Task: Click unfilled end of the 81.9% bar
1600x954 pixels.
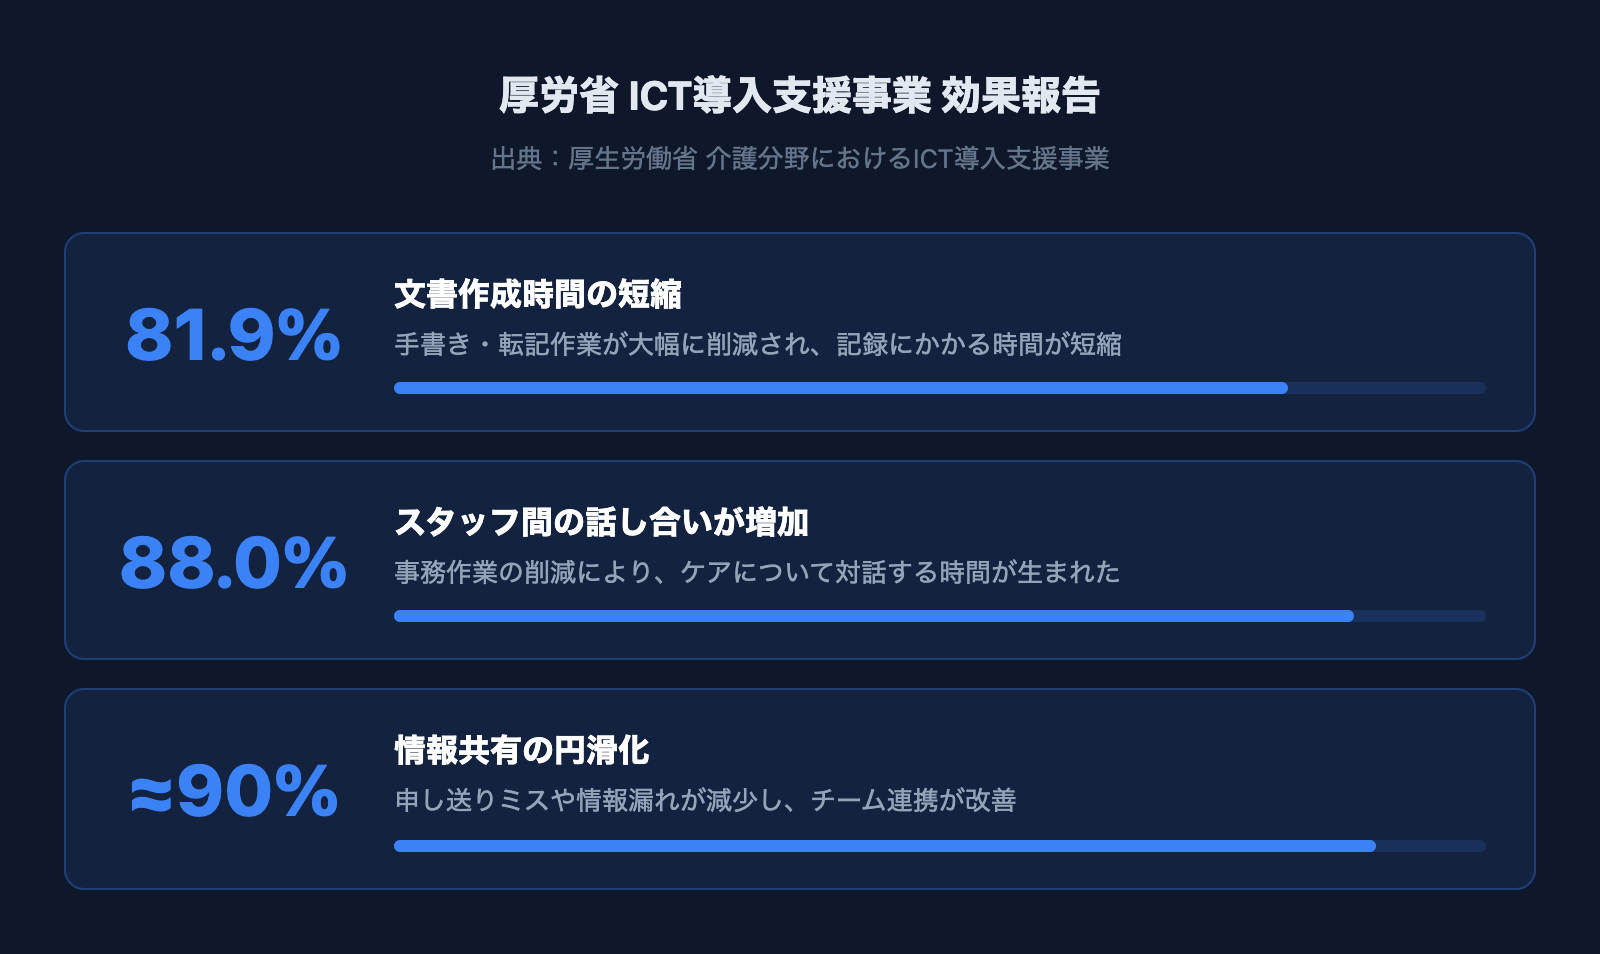Action: [1386, 388]
